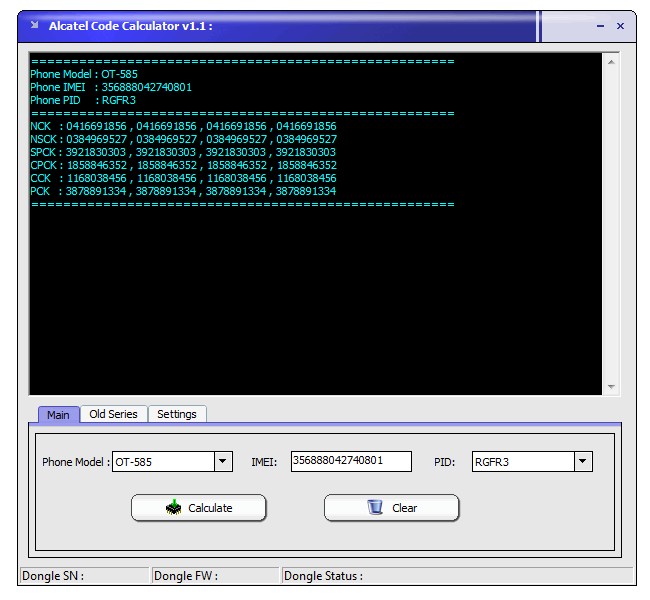Screen dimensions: 650x600
Task: Click the PCK code line in output
Action: tap(183, 191)
